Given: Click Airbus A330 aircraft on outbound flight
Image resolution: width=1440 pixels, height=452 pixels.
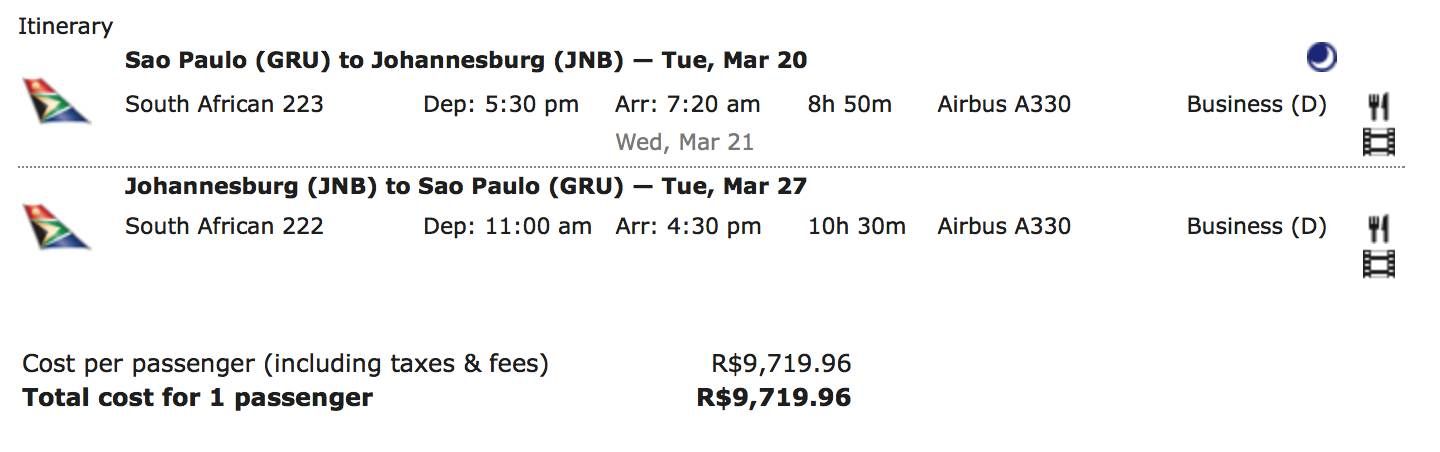Looking at the screenshot, I should click(1004, 104).
